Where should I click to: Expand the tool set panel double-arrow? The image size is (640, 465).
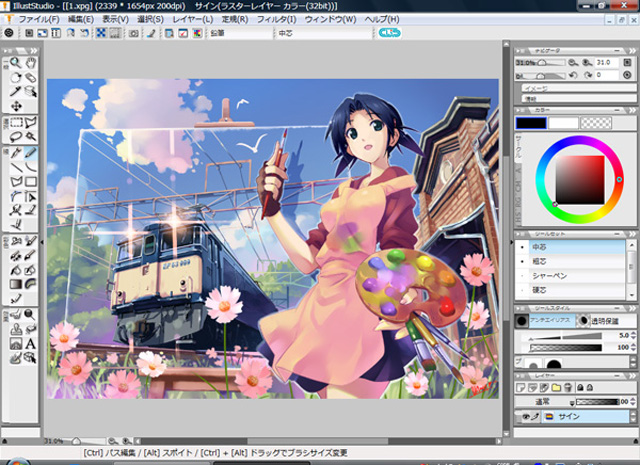point(632,234)
